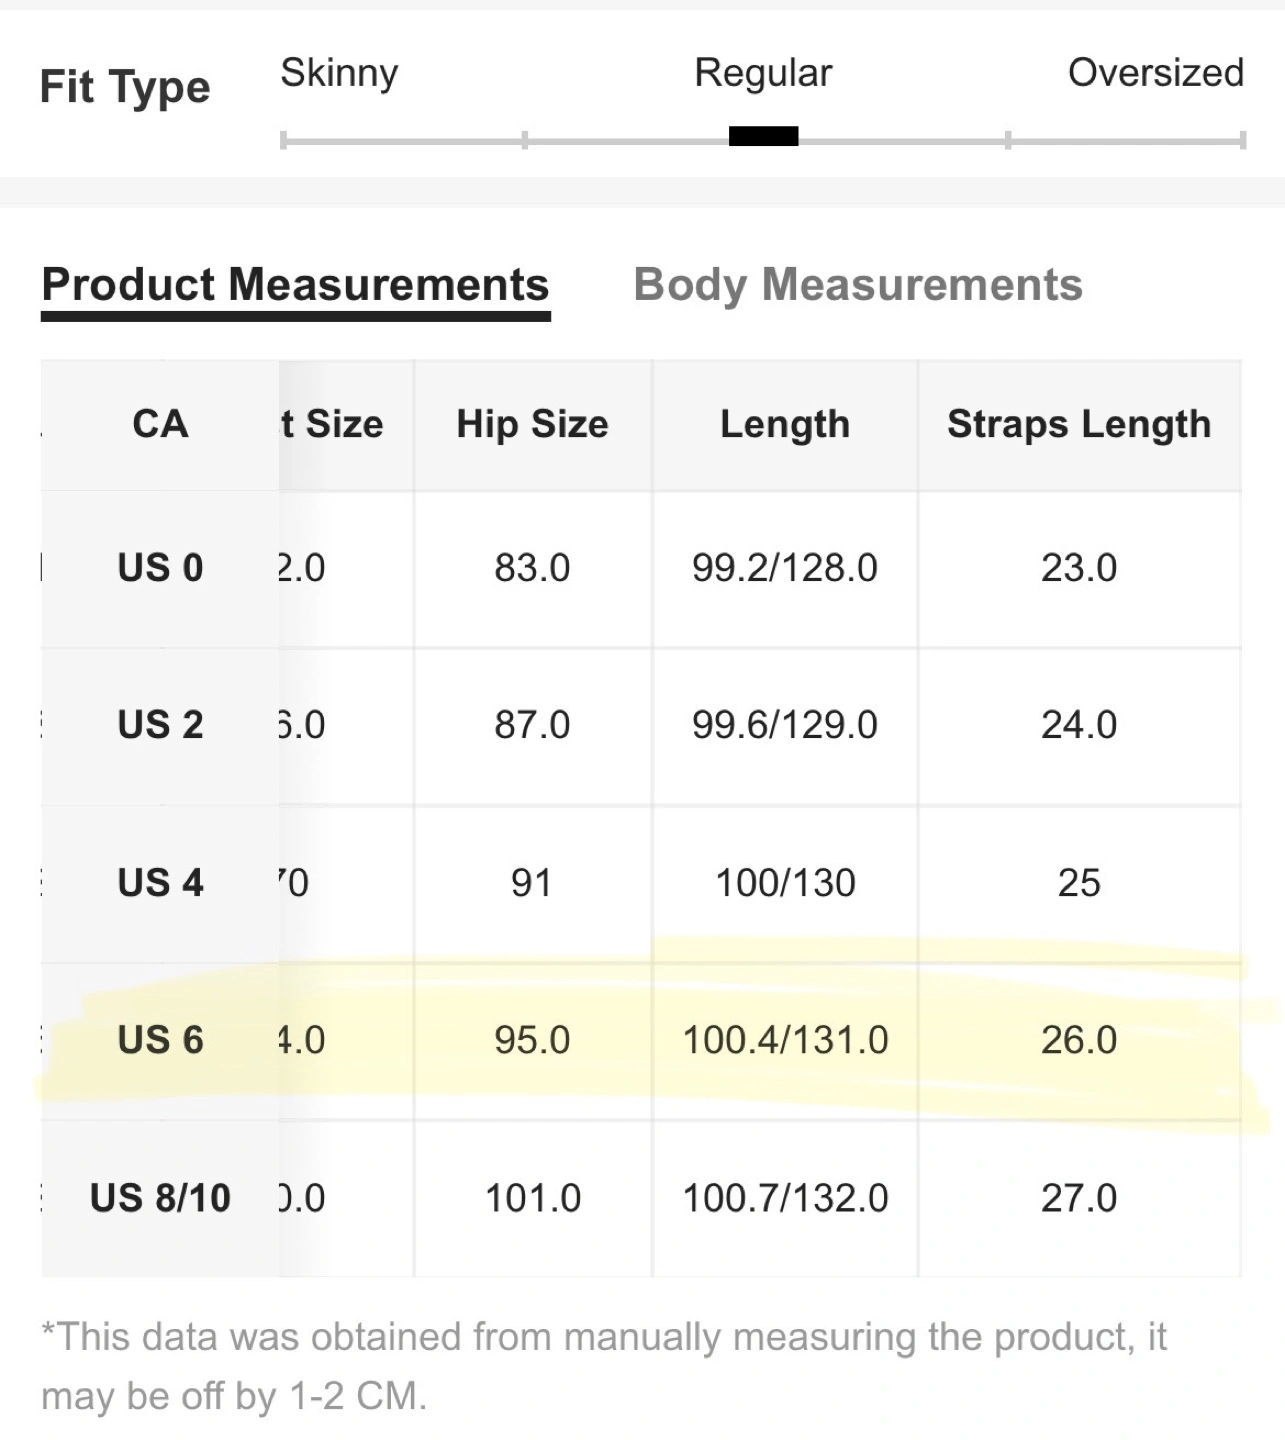Switch to the Body Measurements tab
Viewport: 1285px width, 1440px height.
click(x=858, y=285)
